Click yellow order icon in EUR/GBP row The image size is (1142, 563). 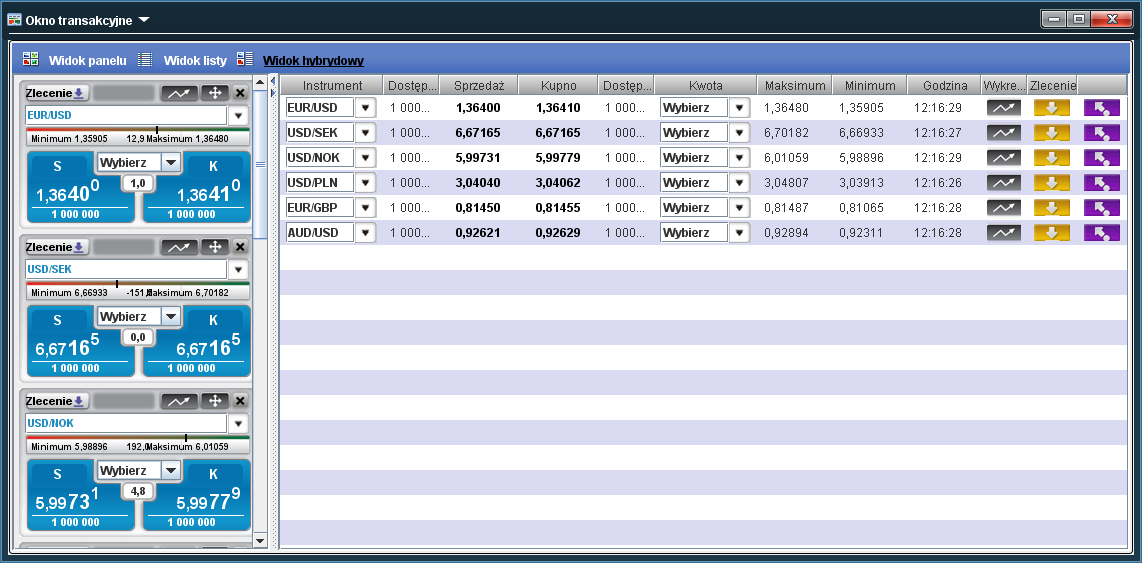coord(1052,208)
